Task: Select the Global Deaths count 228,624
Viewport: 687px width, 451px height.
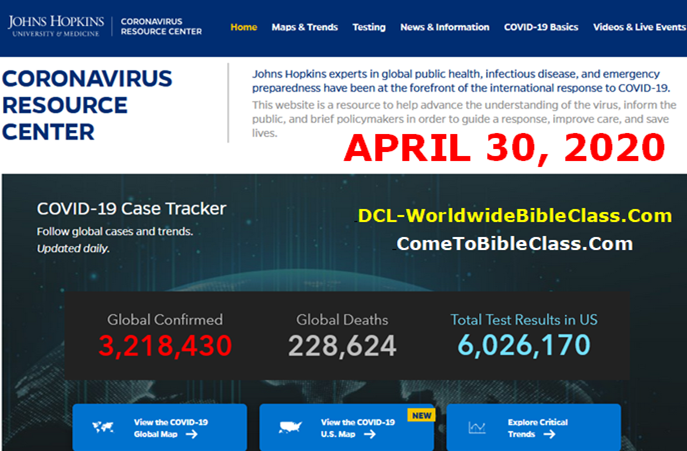Action: (x=342, y=346)
